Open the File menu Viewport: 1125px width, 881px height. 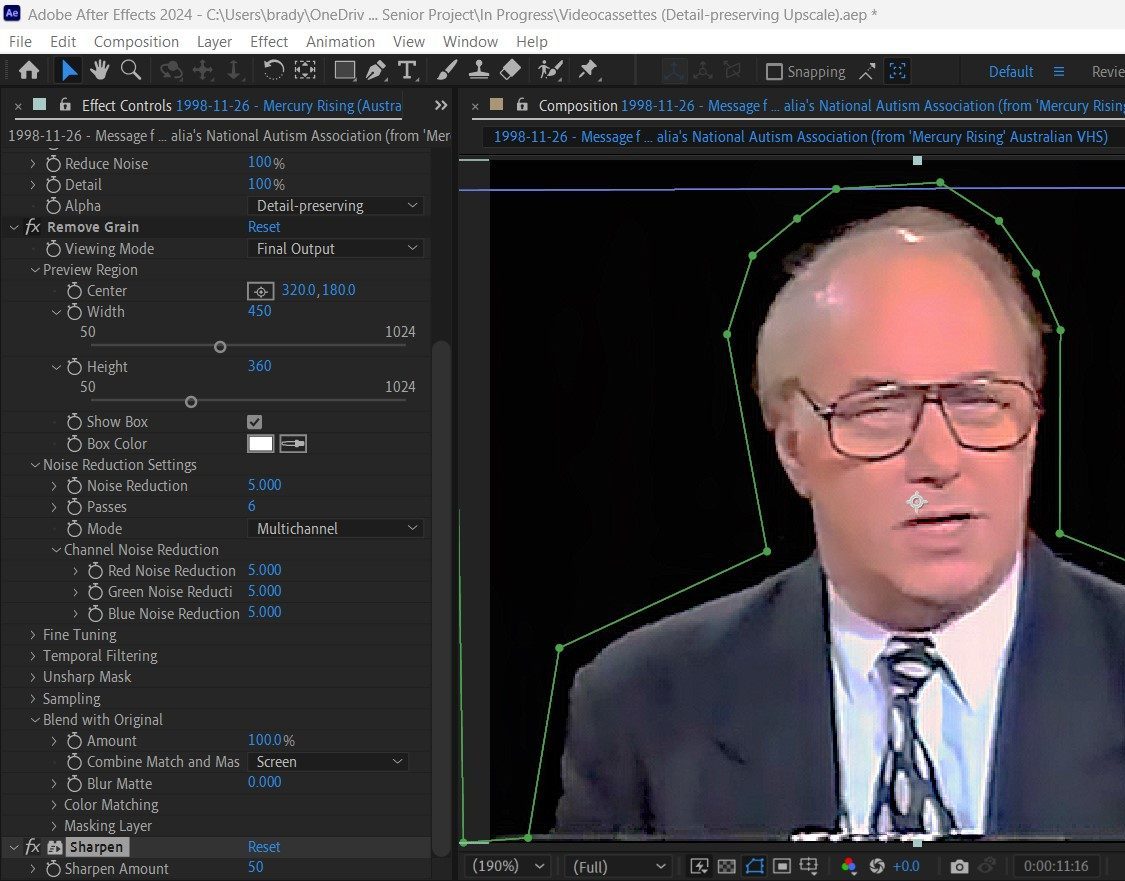pyautogui.click(x=20, y=42)
